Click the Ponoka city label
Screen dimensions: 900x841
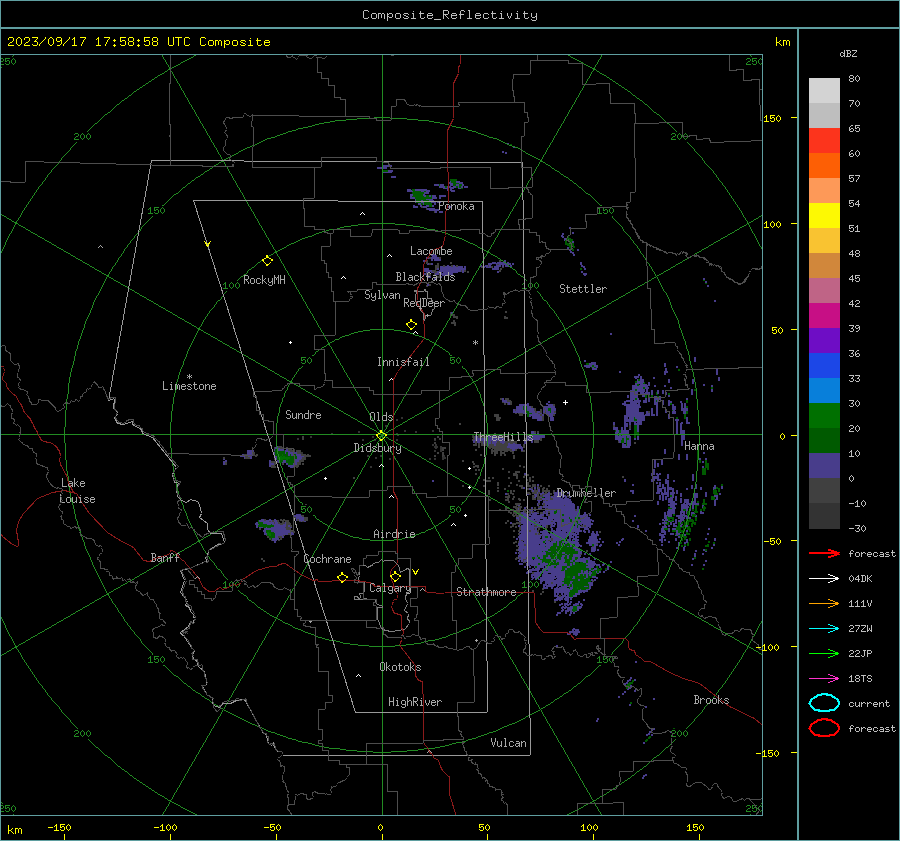click(x=456, y=207)
